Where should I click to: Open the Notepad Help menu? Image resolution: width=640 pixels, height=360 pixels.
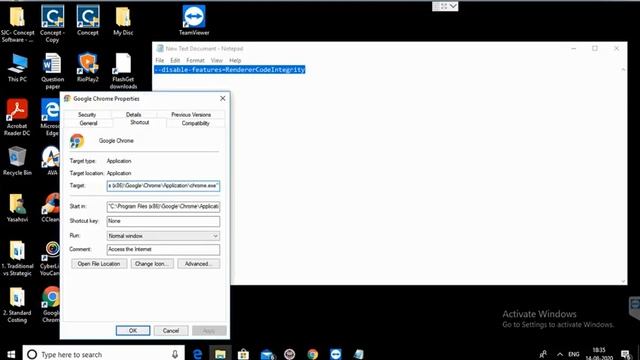pyautogui.click(x=235, y=60)
